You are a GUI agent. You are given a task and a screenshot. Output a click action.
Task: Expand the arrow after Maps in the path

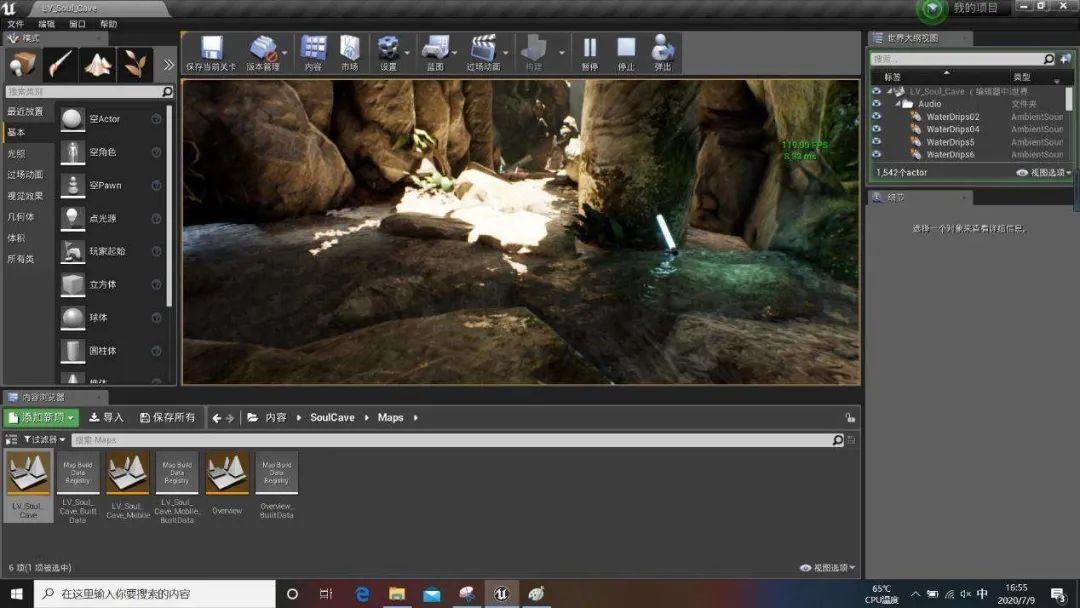click(415, 418)
